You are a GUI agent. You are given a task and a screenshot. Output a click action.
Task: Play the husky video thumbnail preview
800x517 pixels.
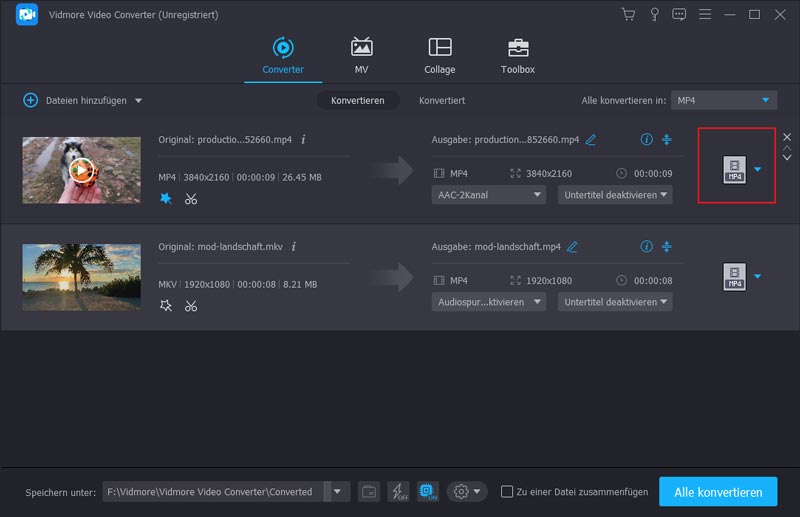pos(82,169)
